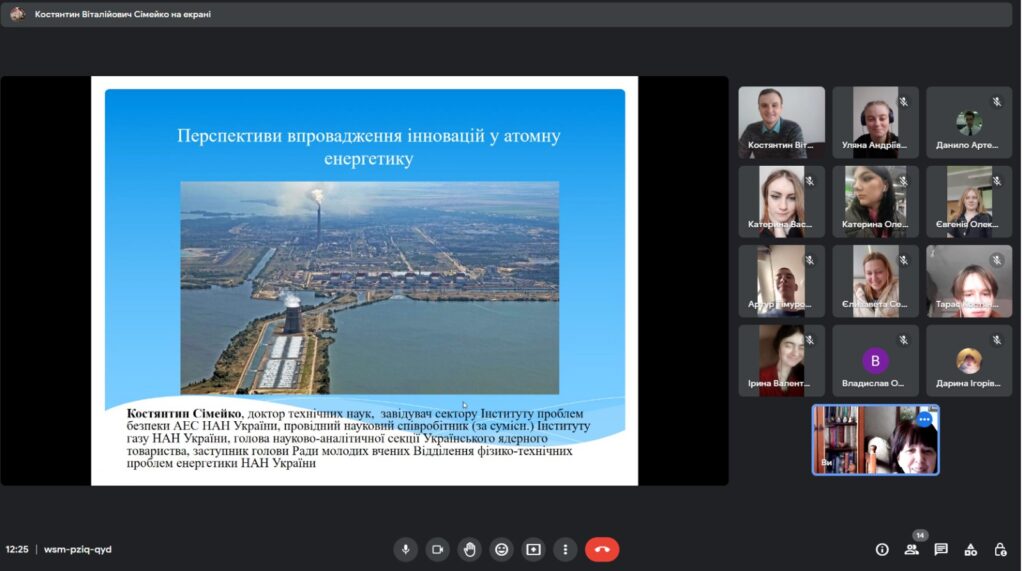This screenshot has width=1024, height=571.
Task: Open the chat messages panel
Action: click(x=941, y=549)
